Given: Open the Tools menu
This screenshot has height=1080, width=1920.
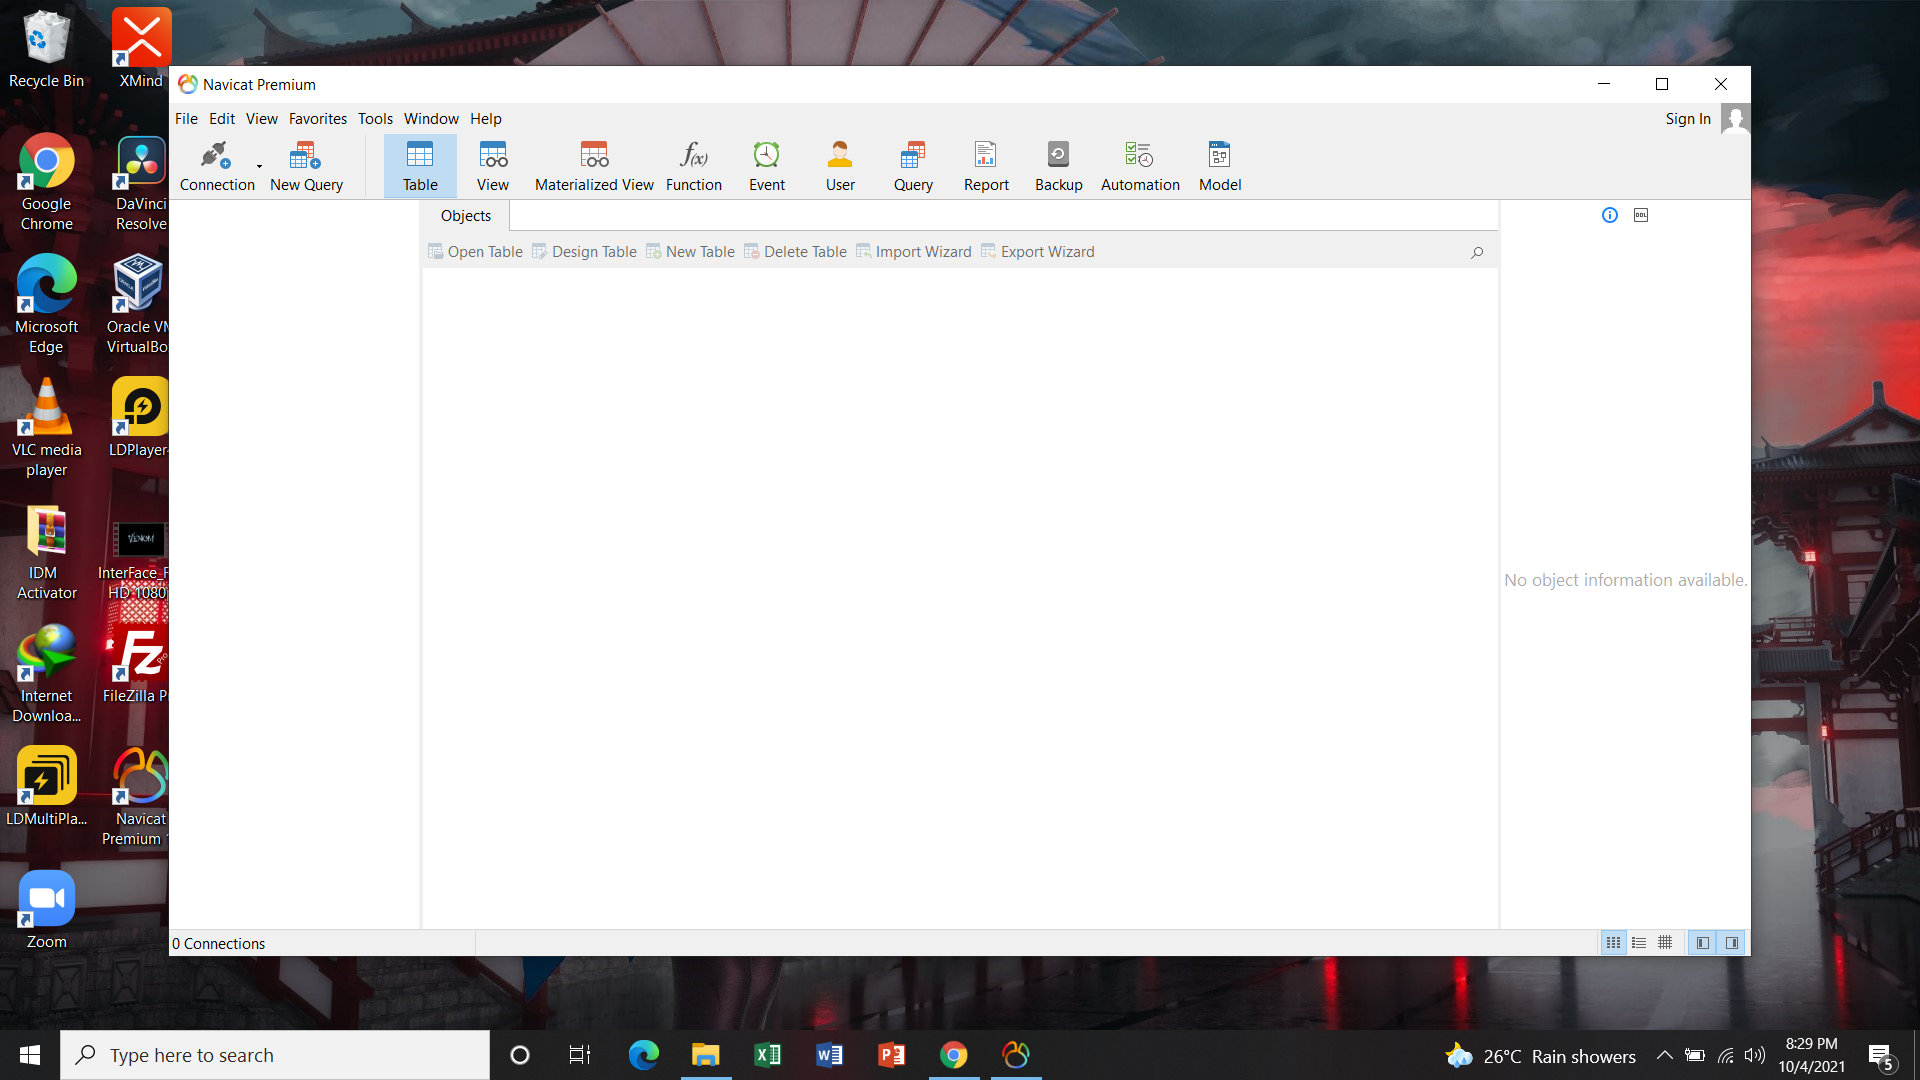Looking at the screenshot, I should tap(375, 119).
